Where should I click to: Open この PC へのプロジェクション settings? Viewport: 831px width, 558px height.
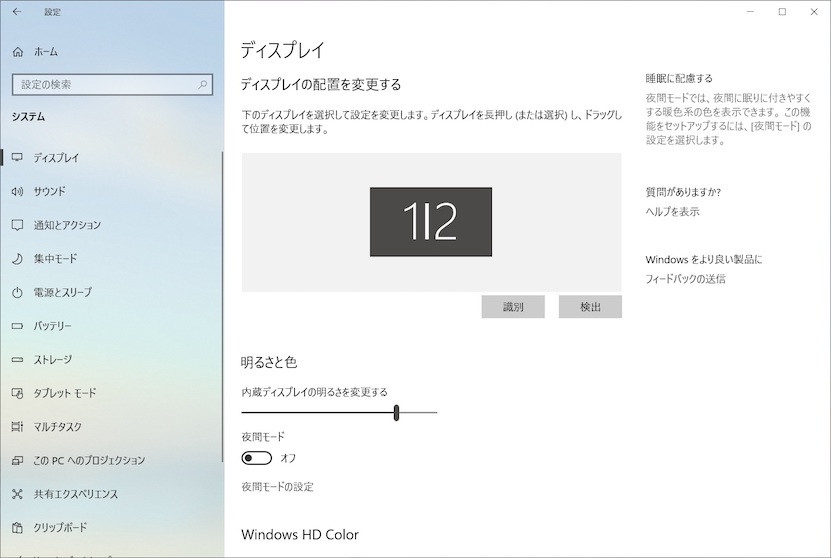click(89, 460)
